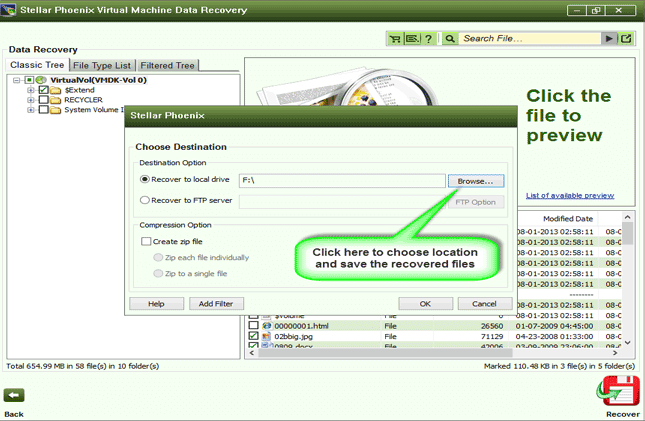Open help via question mark icon

click(x=429, y=39)
